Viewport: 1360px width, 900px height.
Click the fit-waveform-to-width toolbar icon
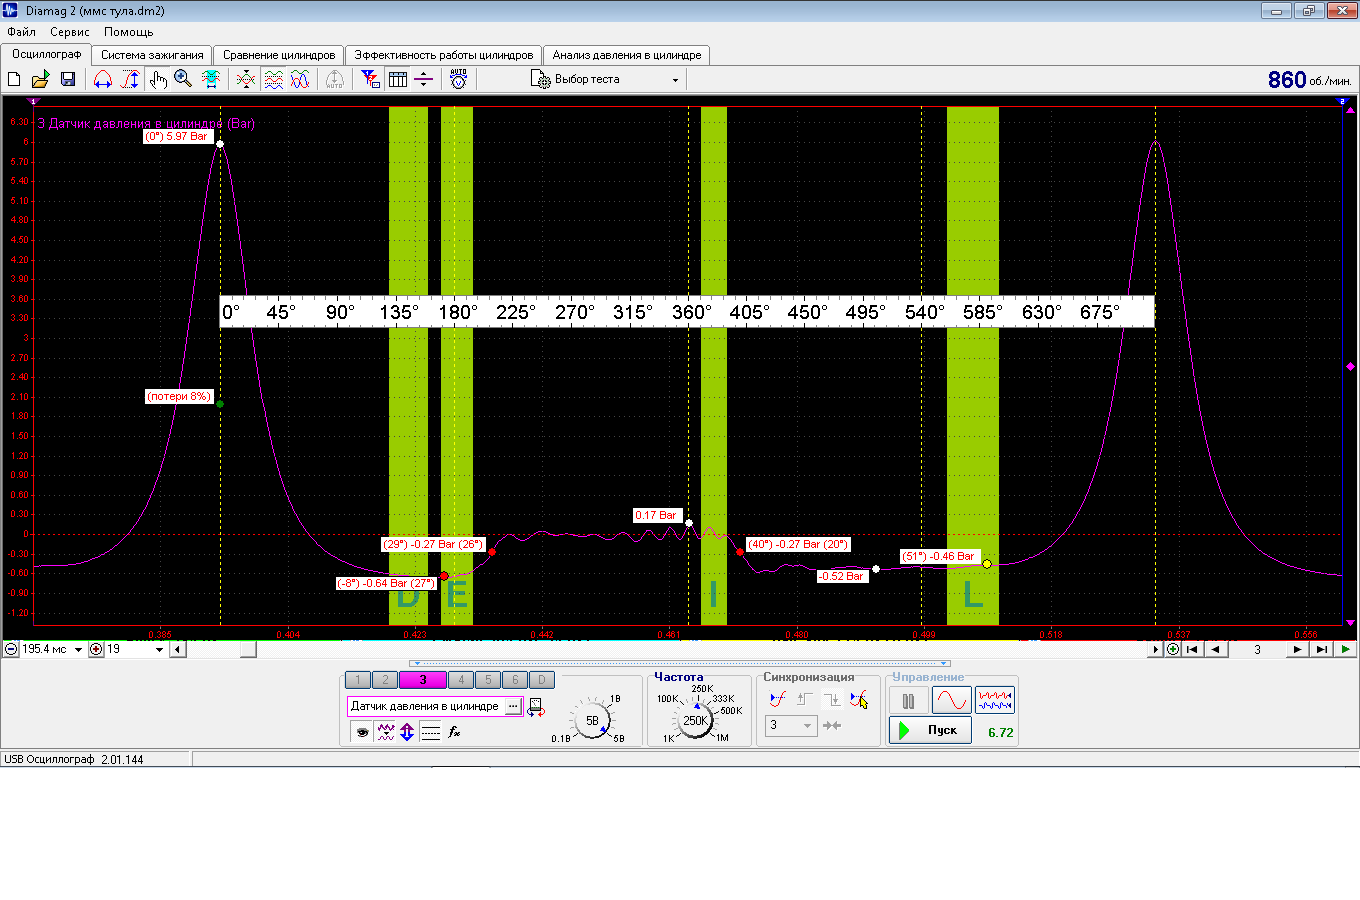pos(211,79)
